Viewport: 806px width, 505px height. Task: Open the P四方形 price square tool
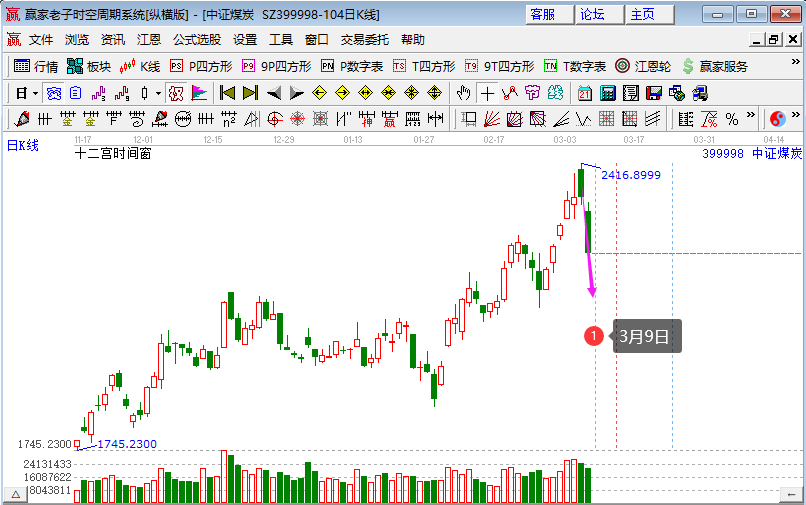[x=201, y=66]
